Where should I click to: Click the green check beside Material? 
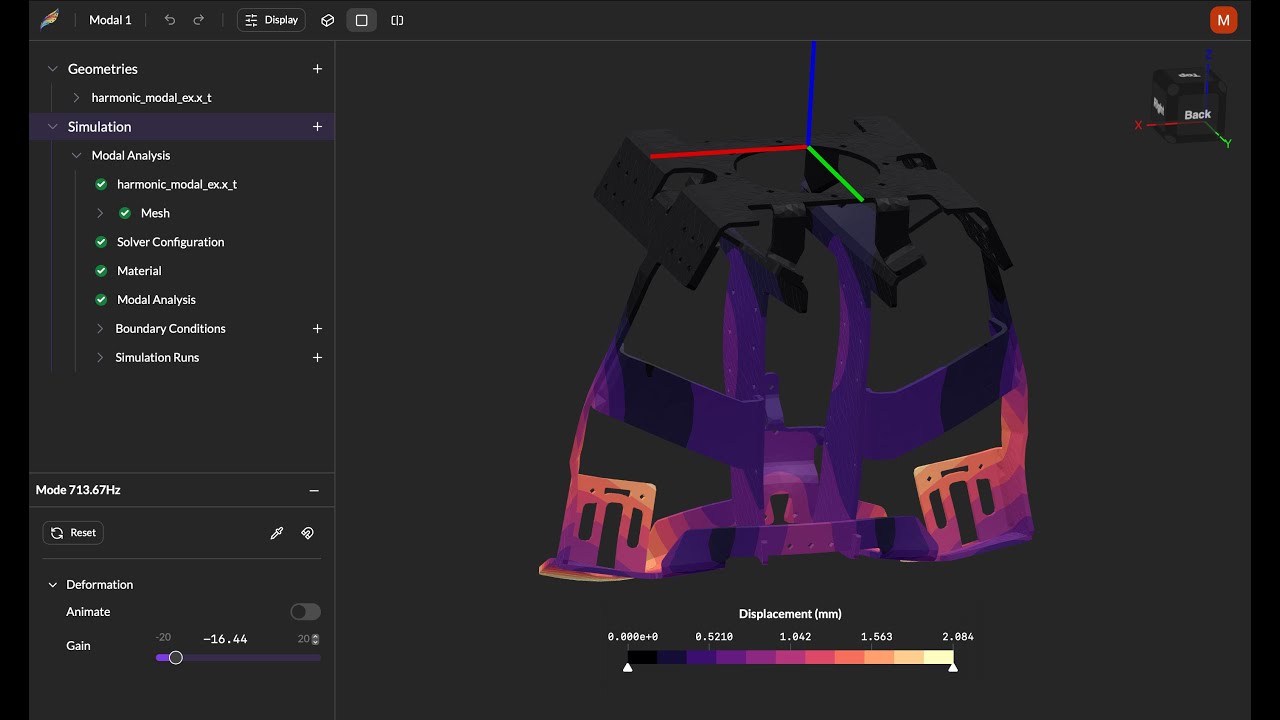pos(101,271)
